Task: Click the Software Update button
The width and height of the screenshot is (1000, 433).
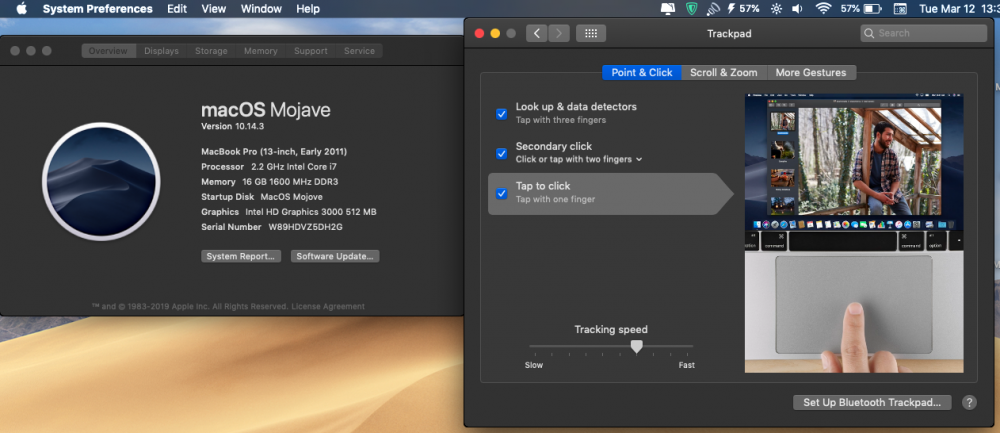Action: (x=335, y=256)
